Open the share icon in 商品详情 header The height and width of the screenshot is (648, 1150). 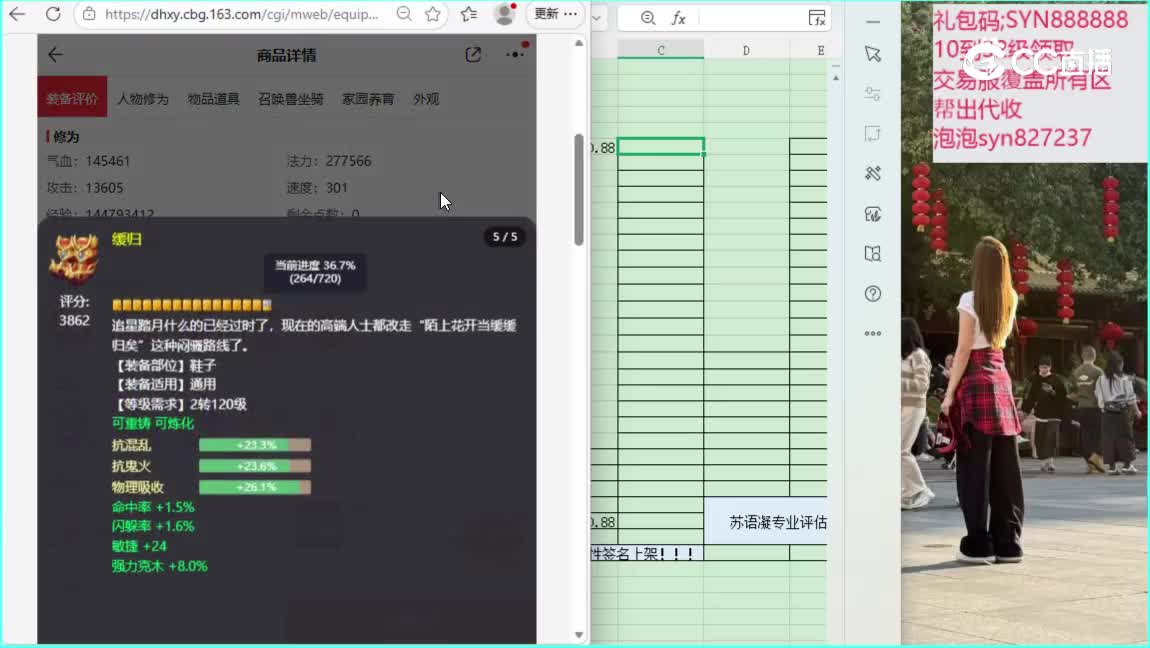pos(473,54)
